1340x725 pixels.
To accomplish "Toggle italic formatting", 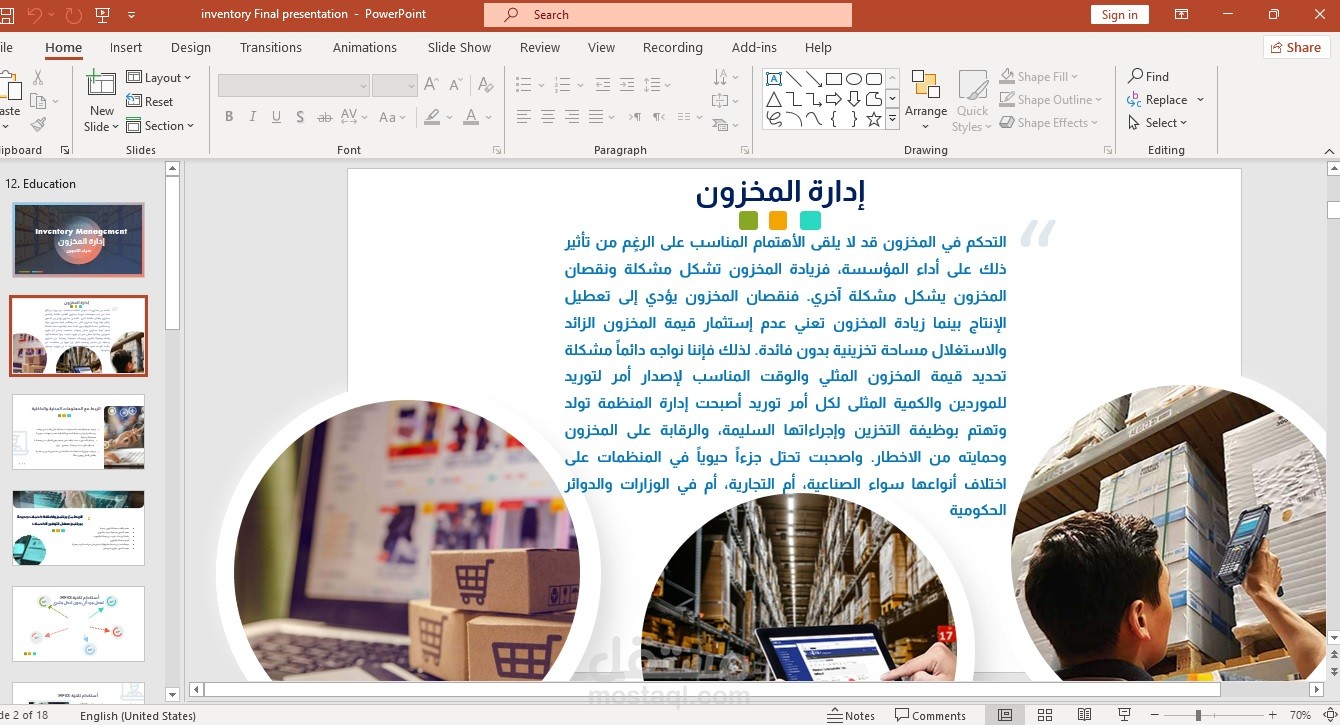I will [252, 116].
